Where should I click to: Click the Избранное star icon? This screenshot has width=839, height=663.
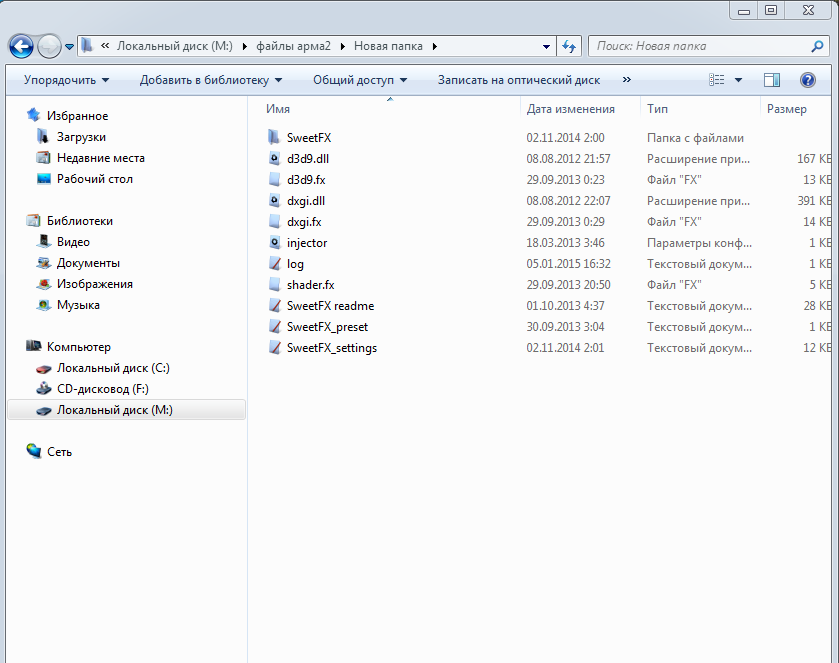(33, 115)
